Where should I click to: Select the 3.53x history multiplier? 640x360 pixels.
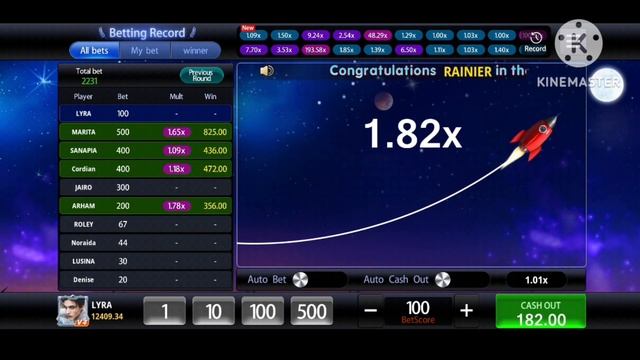pos(284,50)
